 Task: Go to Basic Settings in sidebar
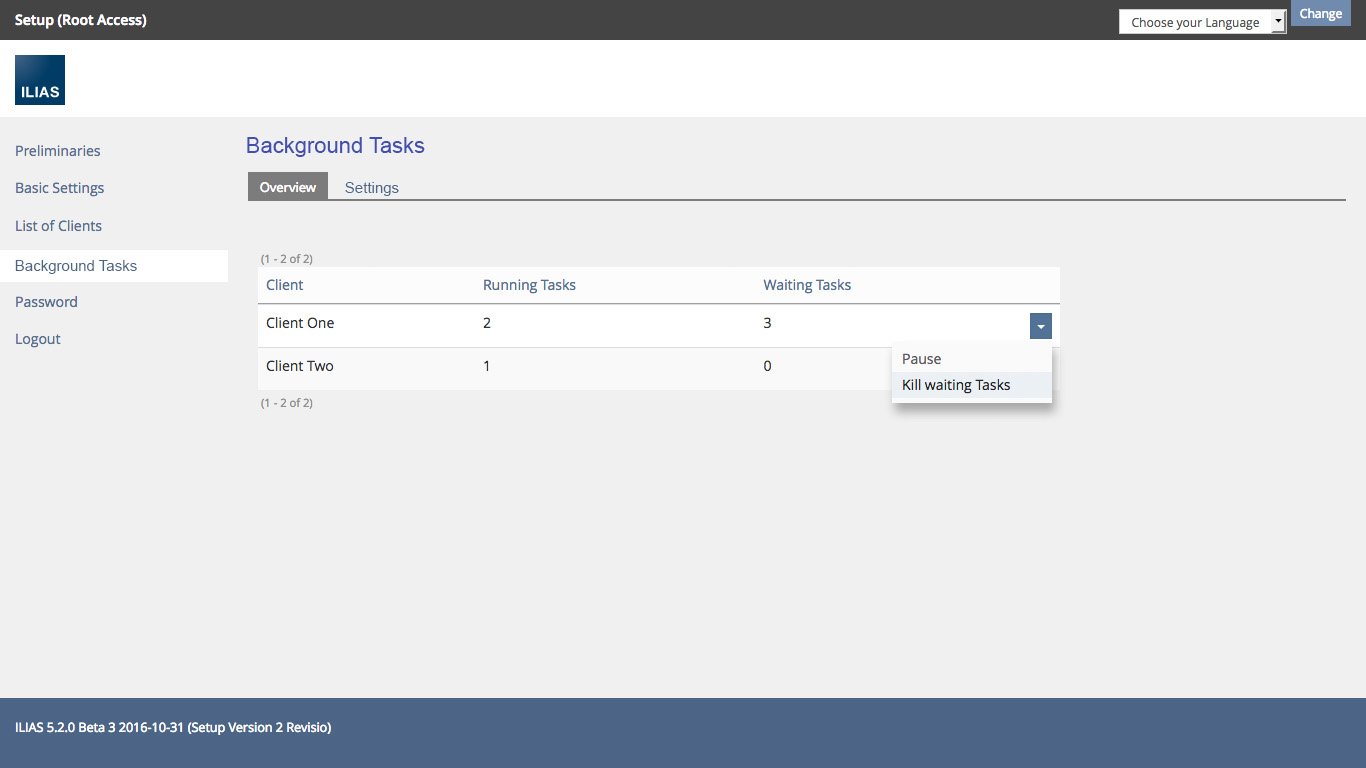click(x=60, y=188)
